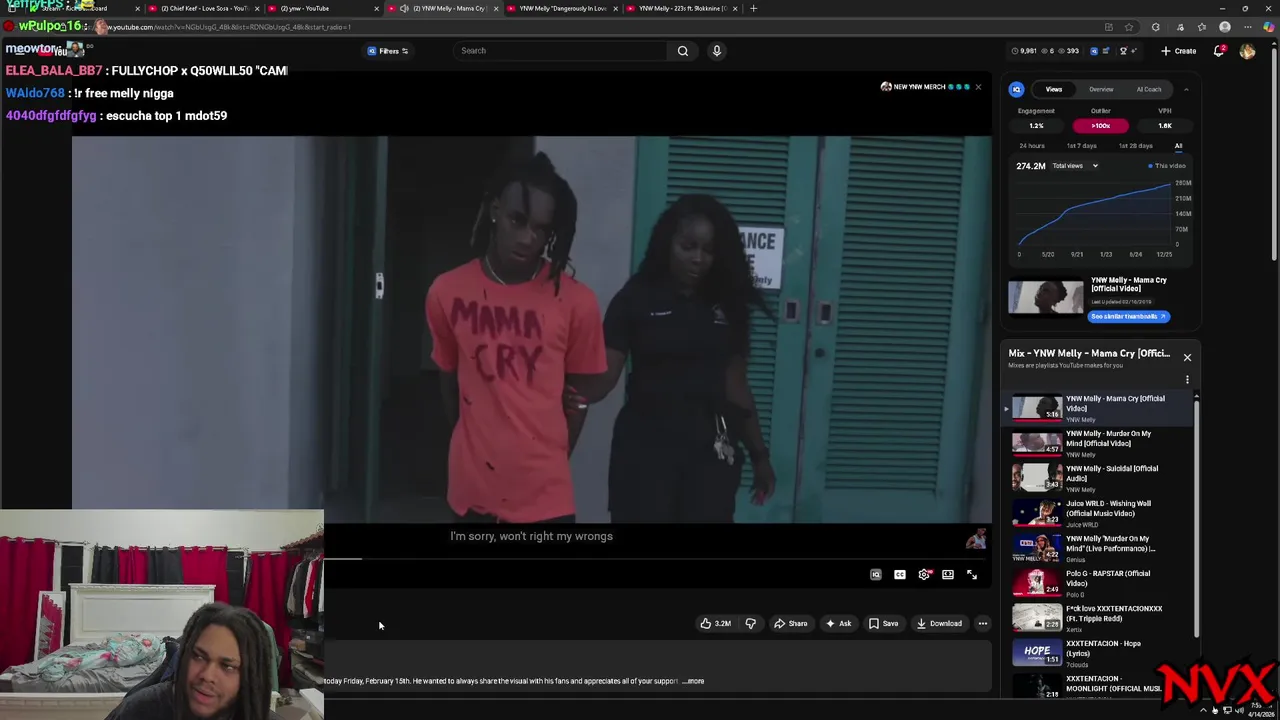Close the NEW YNW MERCH banner

click(978, 87)
